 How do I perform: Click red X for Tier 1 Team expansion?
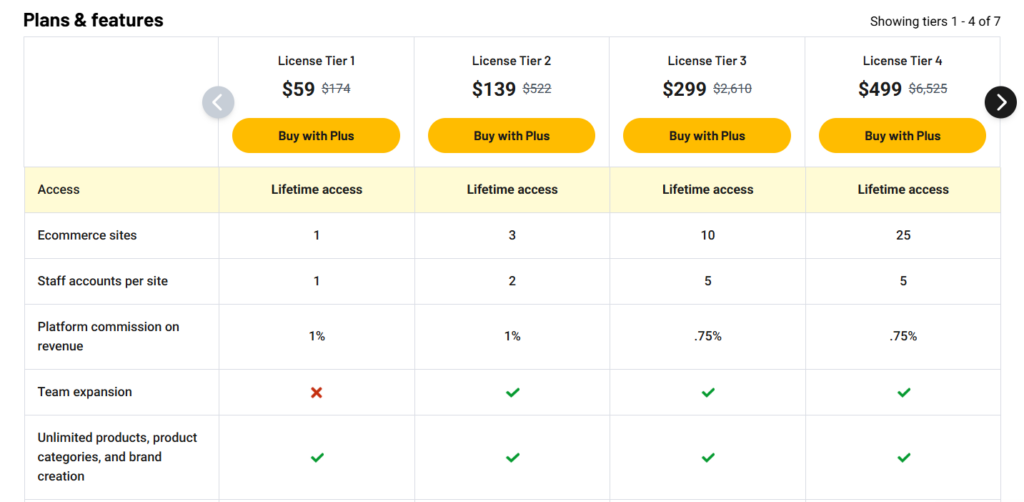tap(317, 392)
